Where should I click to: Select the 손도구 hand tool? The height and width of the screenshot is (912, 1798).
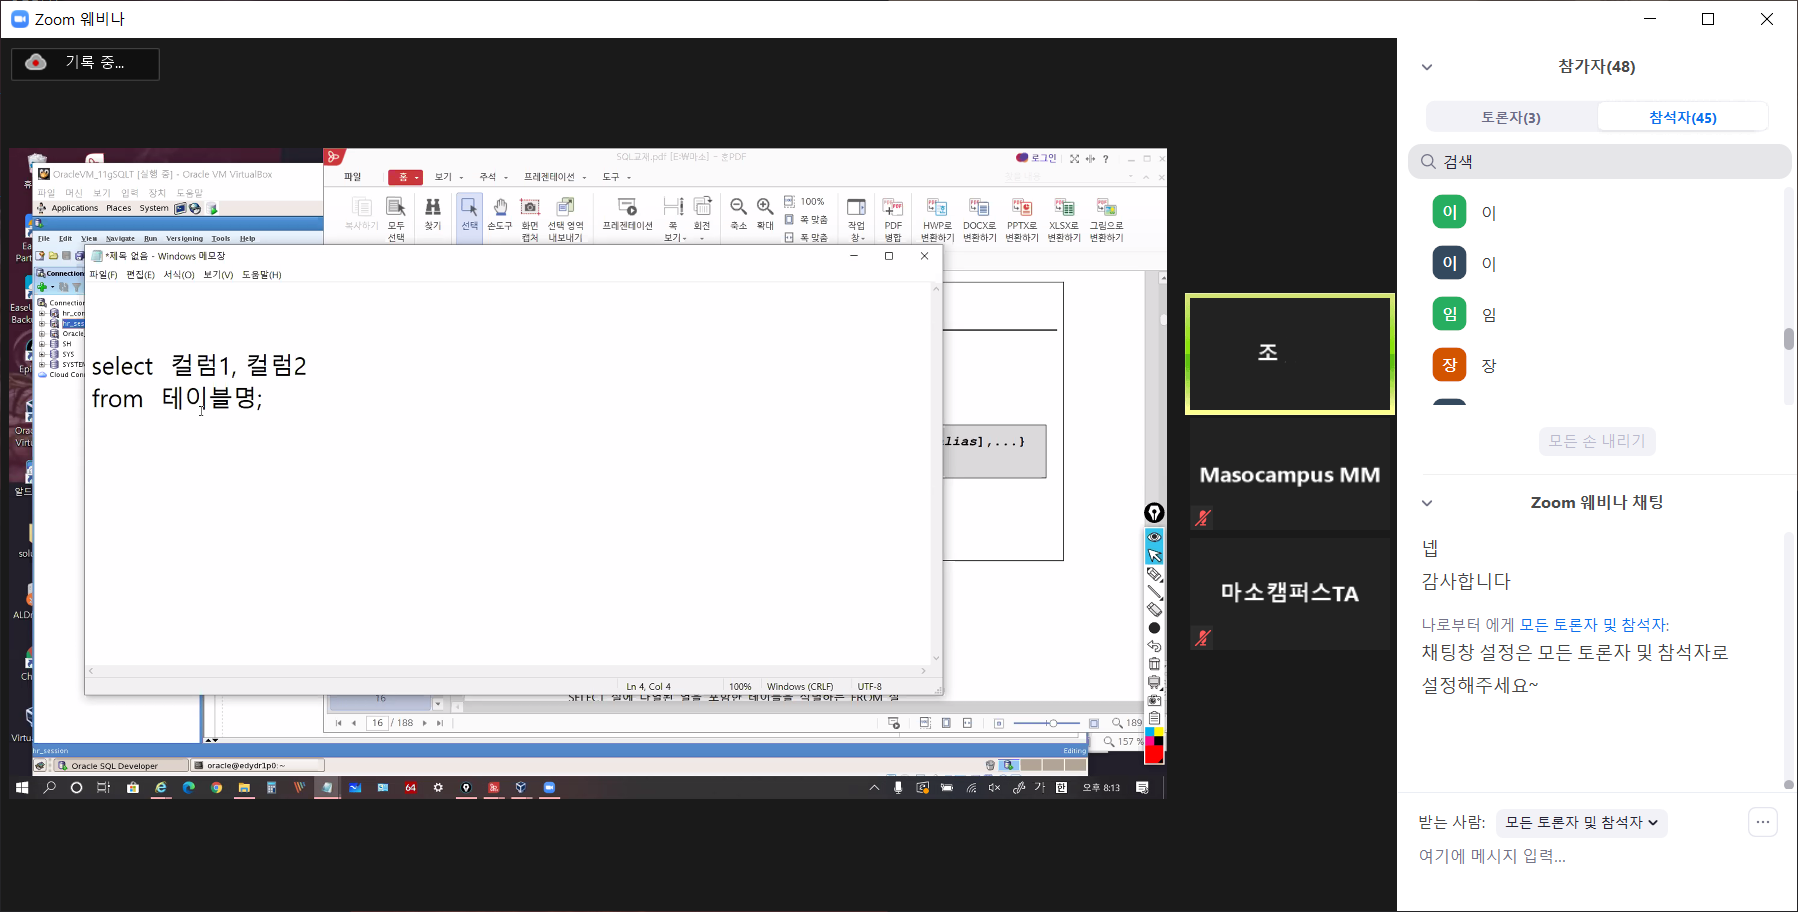click(500, 208)
